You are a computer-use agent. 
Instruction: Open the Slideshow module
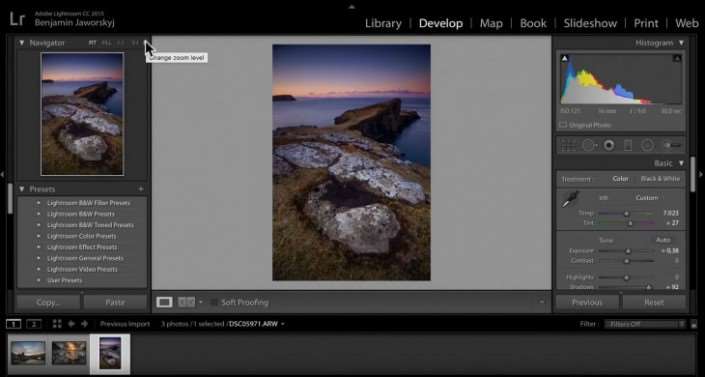590,23
